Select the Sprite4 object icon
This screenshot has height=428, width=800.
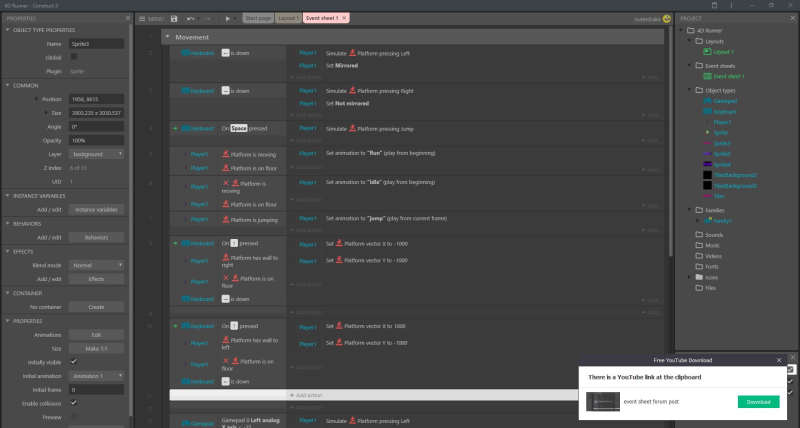pyautogui.click(x=707, y=164)
